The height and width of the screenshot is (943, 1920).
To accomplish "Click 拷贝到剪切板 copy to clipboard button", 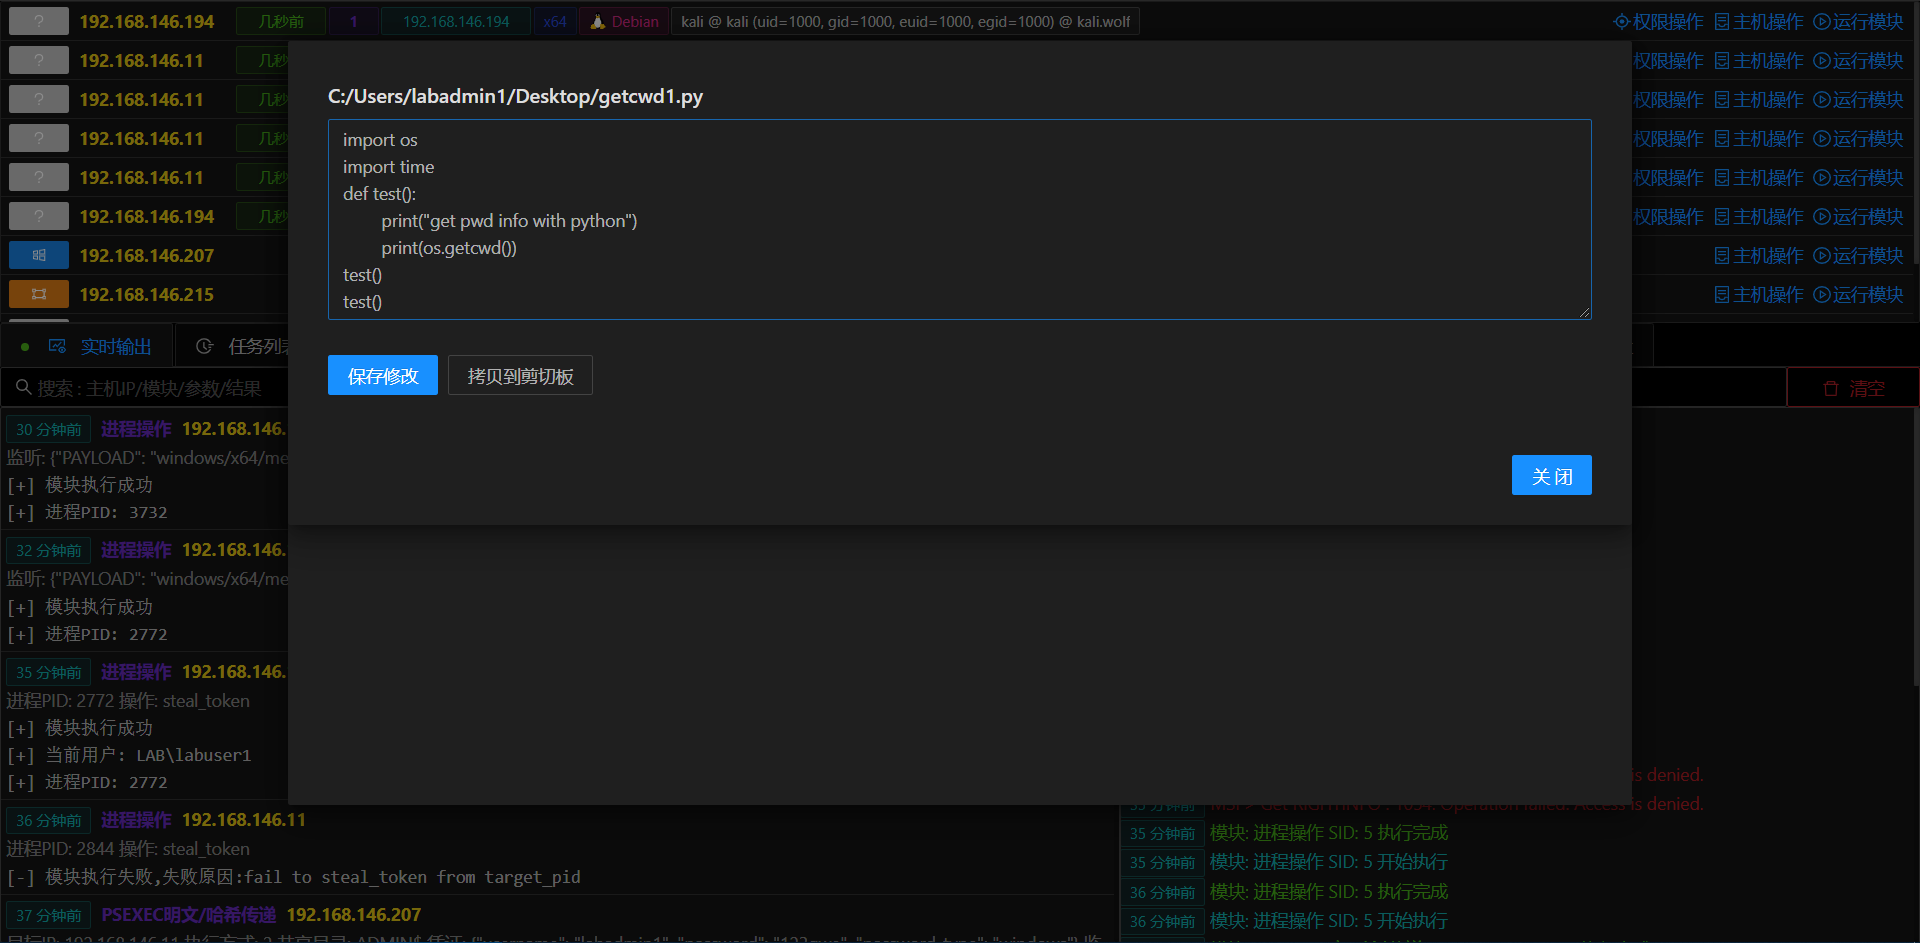I will (x=520, y=375).
